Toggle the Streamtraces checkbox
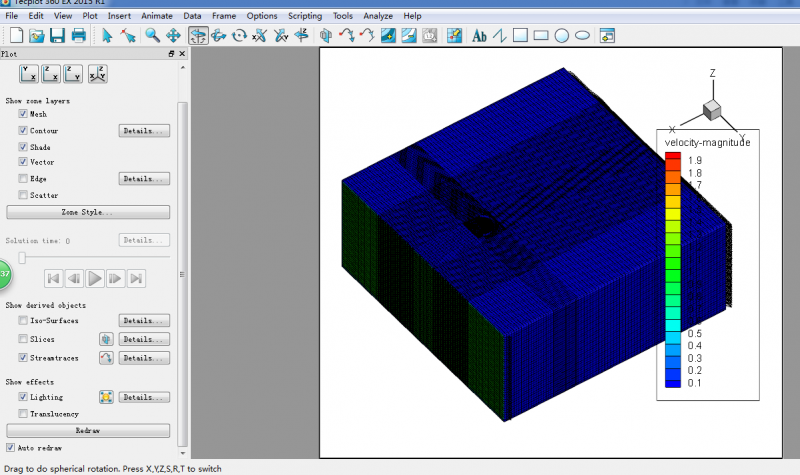Viewport: 800px width, 475px height. tap(23, 358)
